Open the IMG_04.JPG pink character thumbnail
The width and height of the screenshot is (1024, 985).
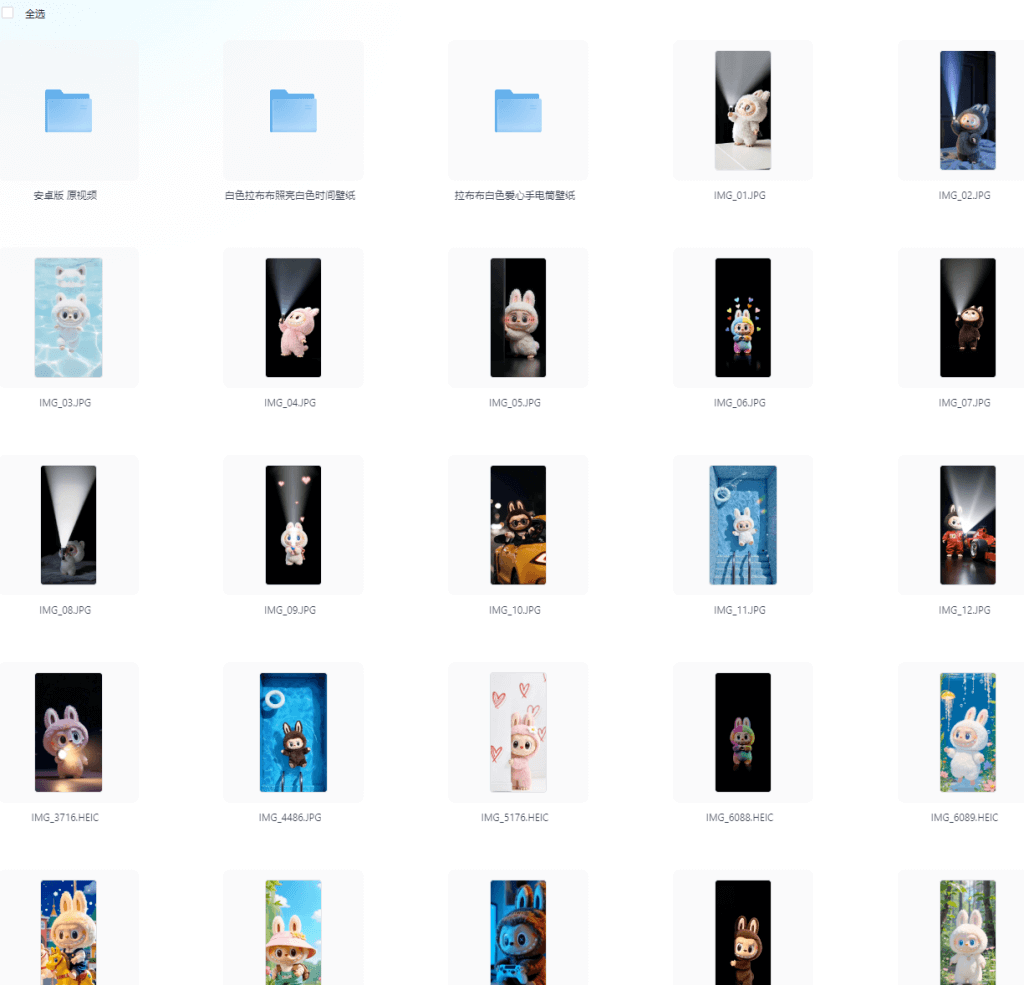click(293, 318)
